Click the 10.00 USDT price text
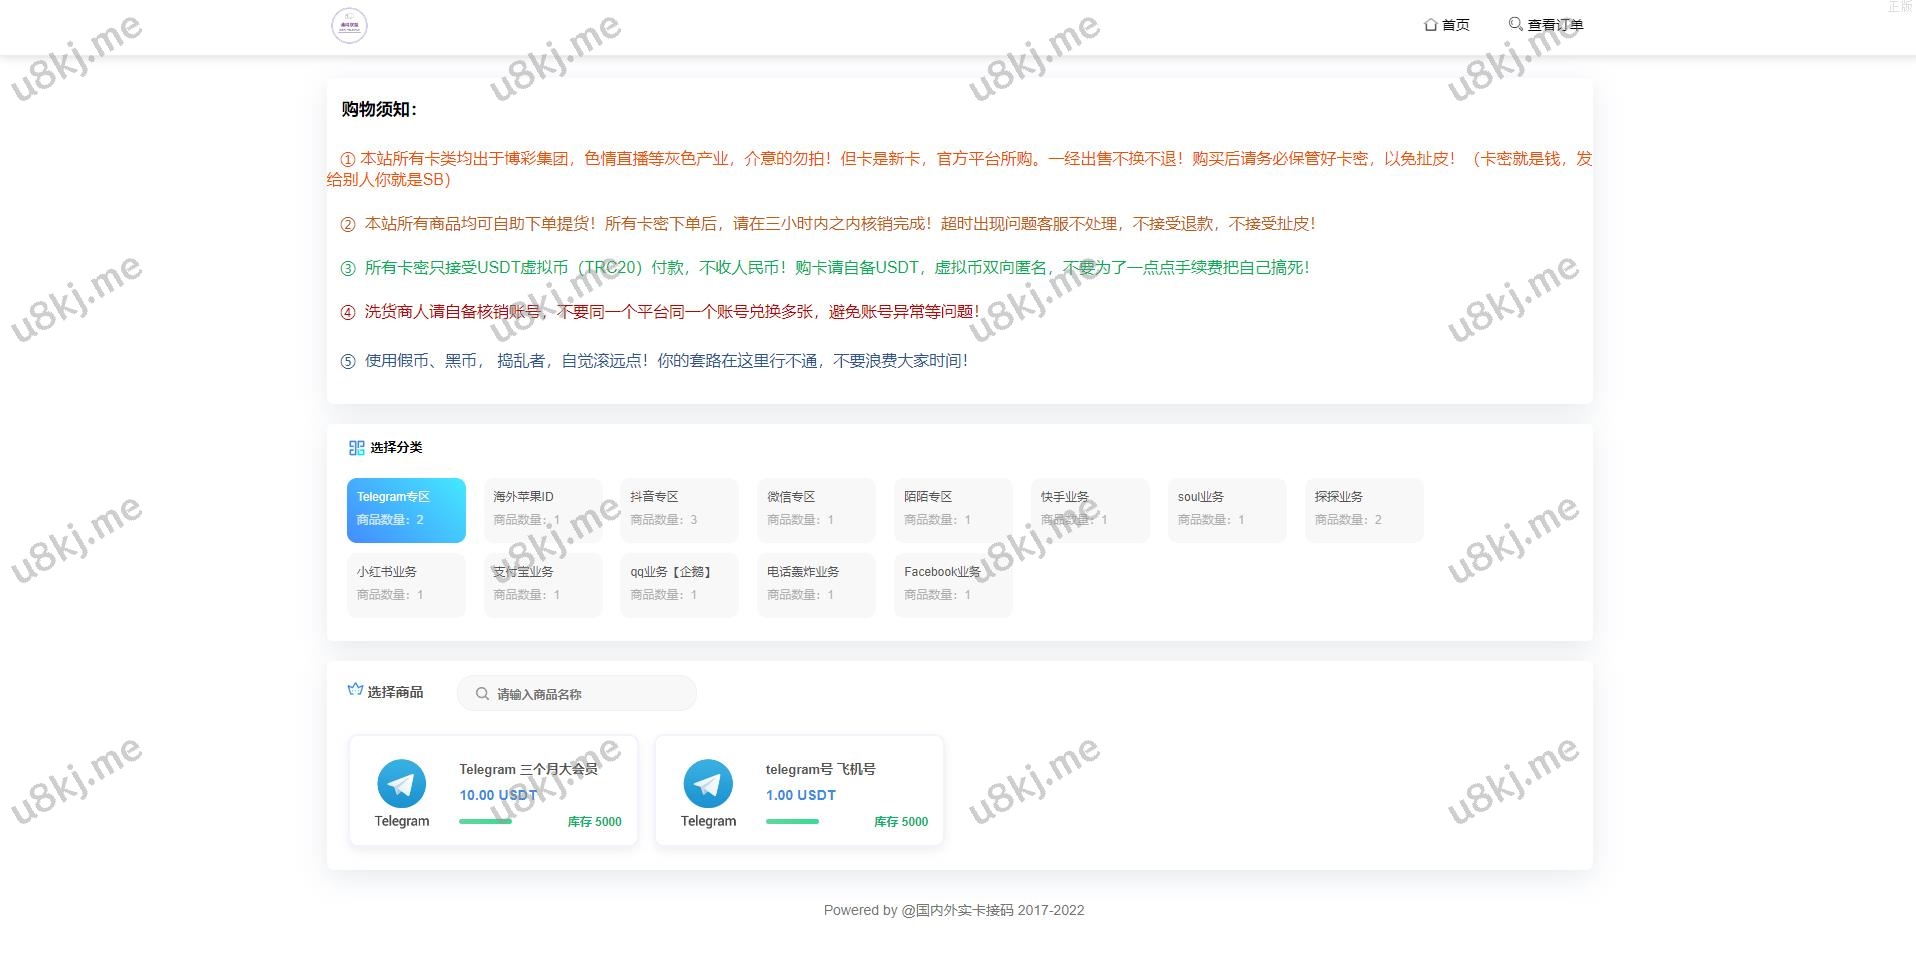This screenshot has height=965, width=1916. [498, 795]
